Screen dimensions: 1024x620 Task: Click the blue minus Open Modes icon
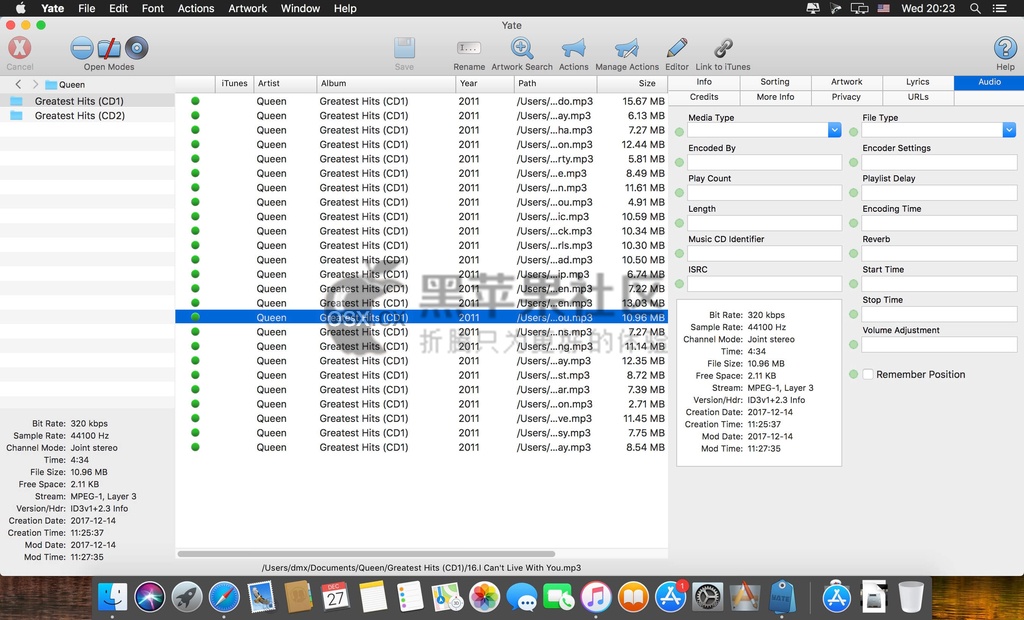82,48
